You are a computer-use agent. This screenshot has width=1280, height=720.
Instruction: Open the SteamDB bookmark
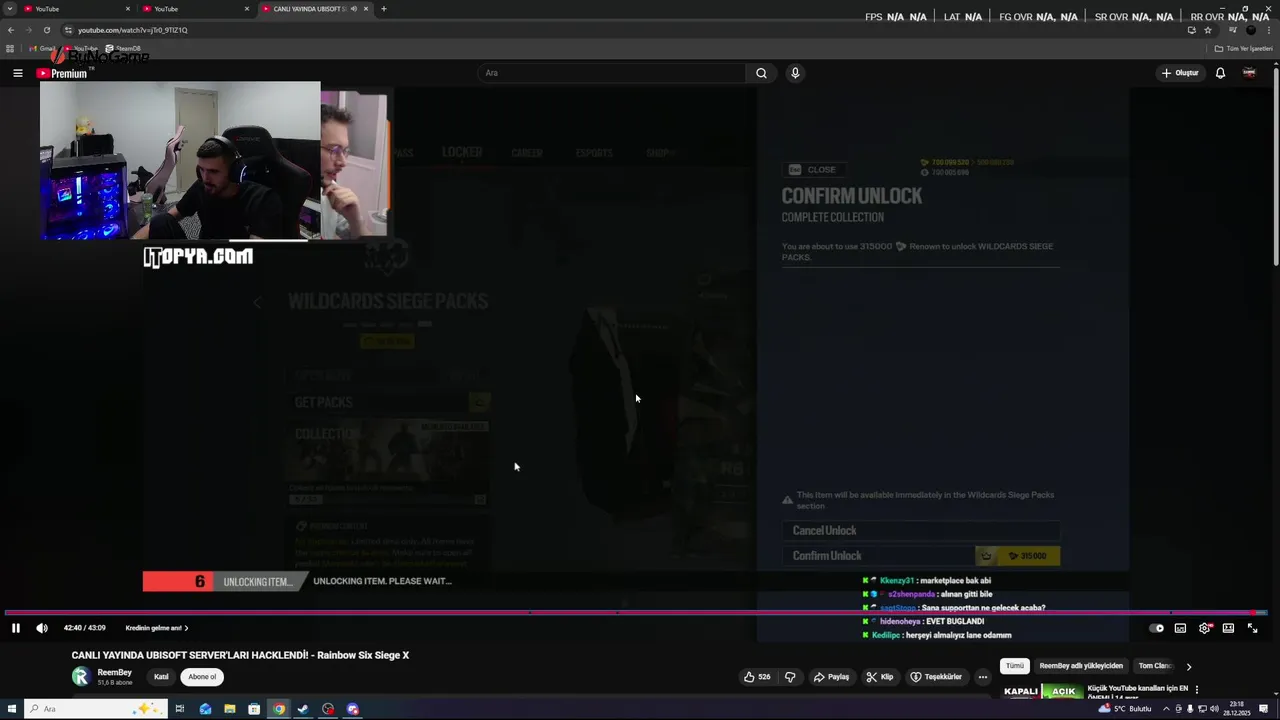click(x=123, y=49)
